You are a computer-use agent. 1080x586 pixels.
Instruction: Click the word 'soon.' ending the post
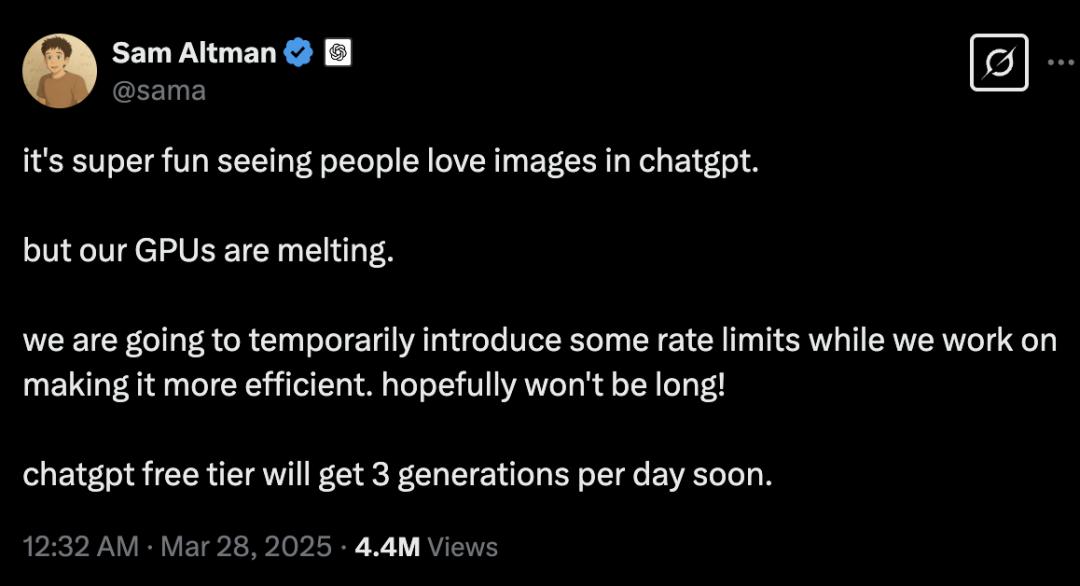[x=732, y=475]
